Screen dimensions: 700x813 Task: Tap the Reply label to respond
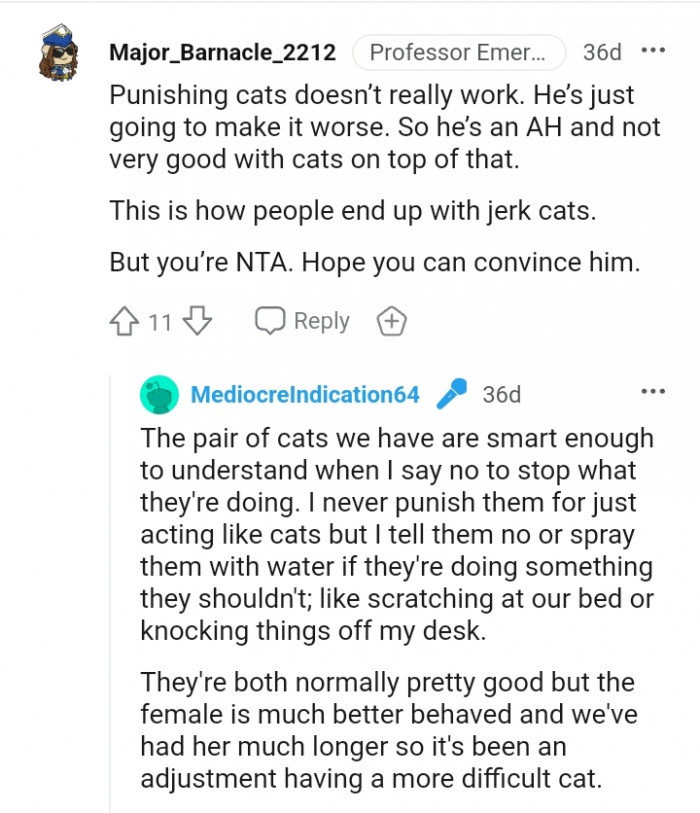320,320
